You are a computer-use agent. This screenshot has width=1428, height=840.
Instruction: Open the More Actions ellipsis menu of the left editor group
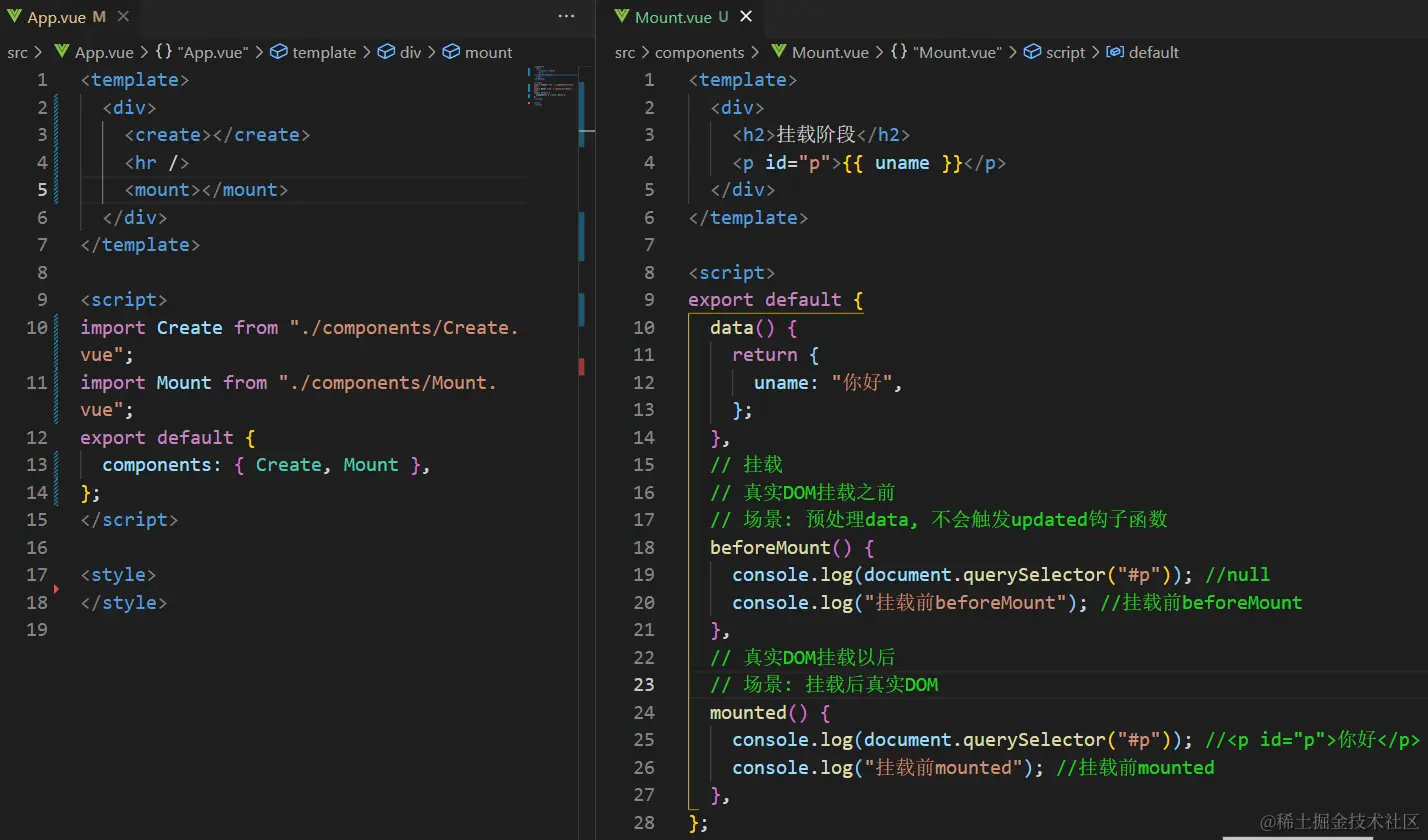(566, 17)
